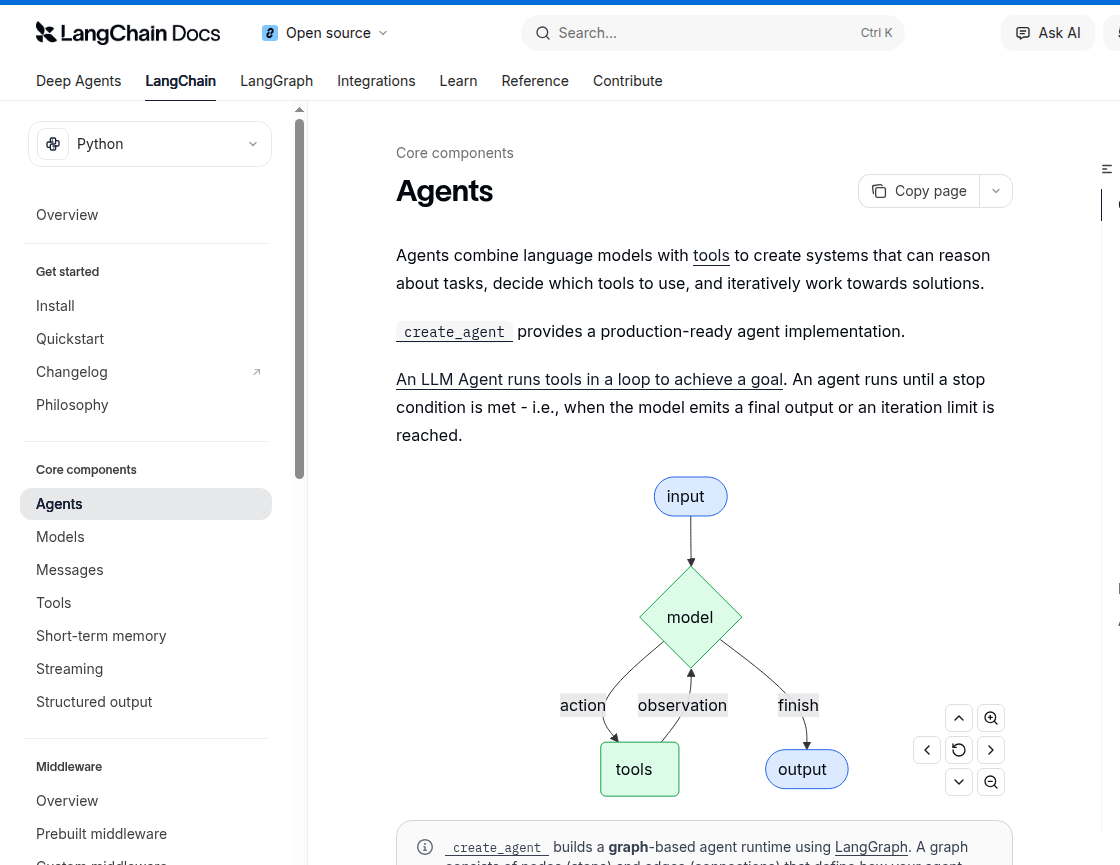Open the Integrations tab
Viewport: 1120px width, 865px height.
[376, 81]
